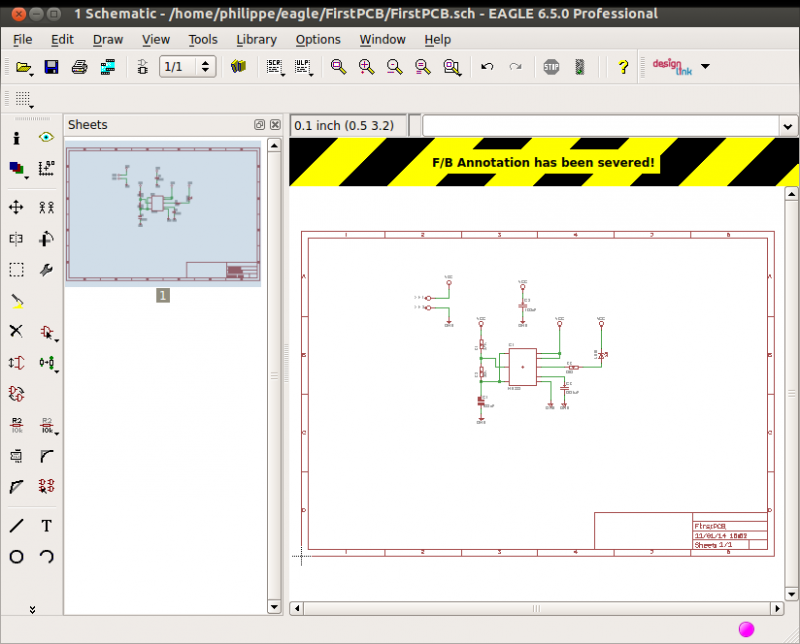Image resolution: width=800 pixels, height=644 pixels.
Task: Click the designlink logo button
Action: click(x=672, y=67)
